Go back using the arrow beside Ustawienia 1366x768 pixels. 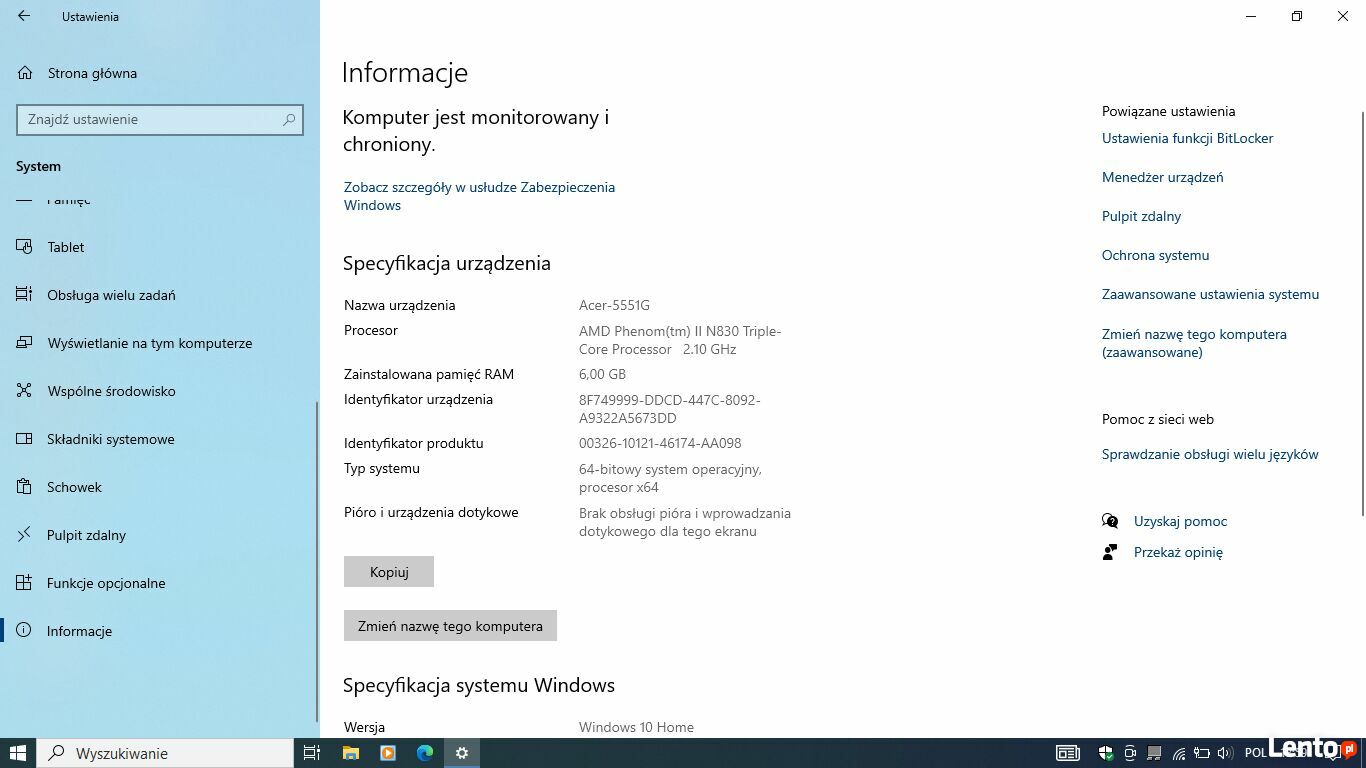pyautogui.click(x=24, y=16)
